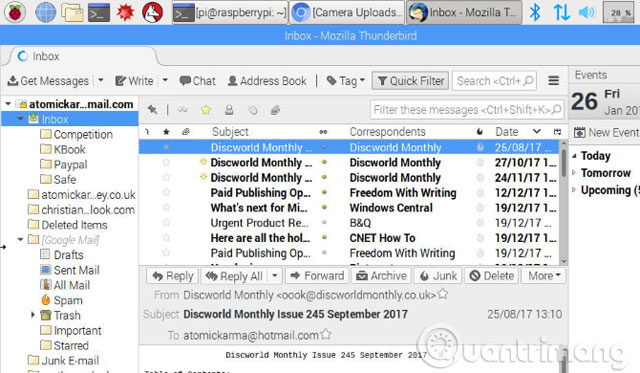Screen dimensions: 640x373
Task: Select the CNET How To message
Action: pyautogui.click(x=349, y=238)
